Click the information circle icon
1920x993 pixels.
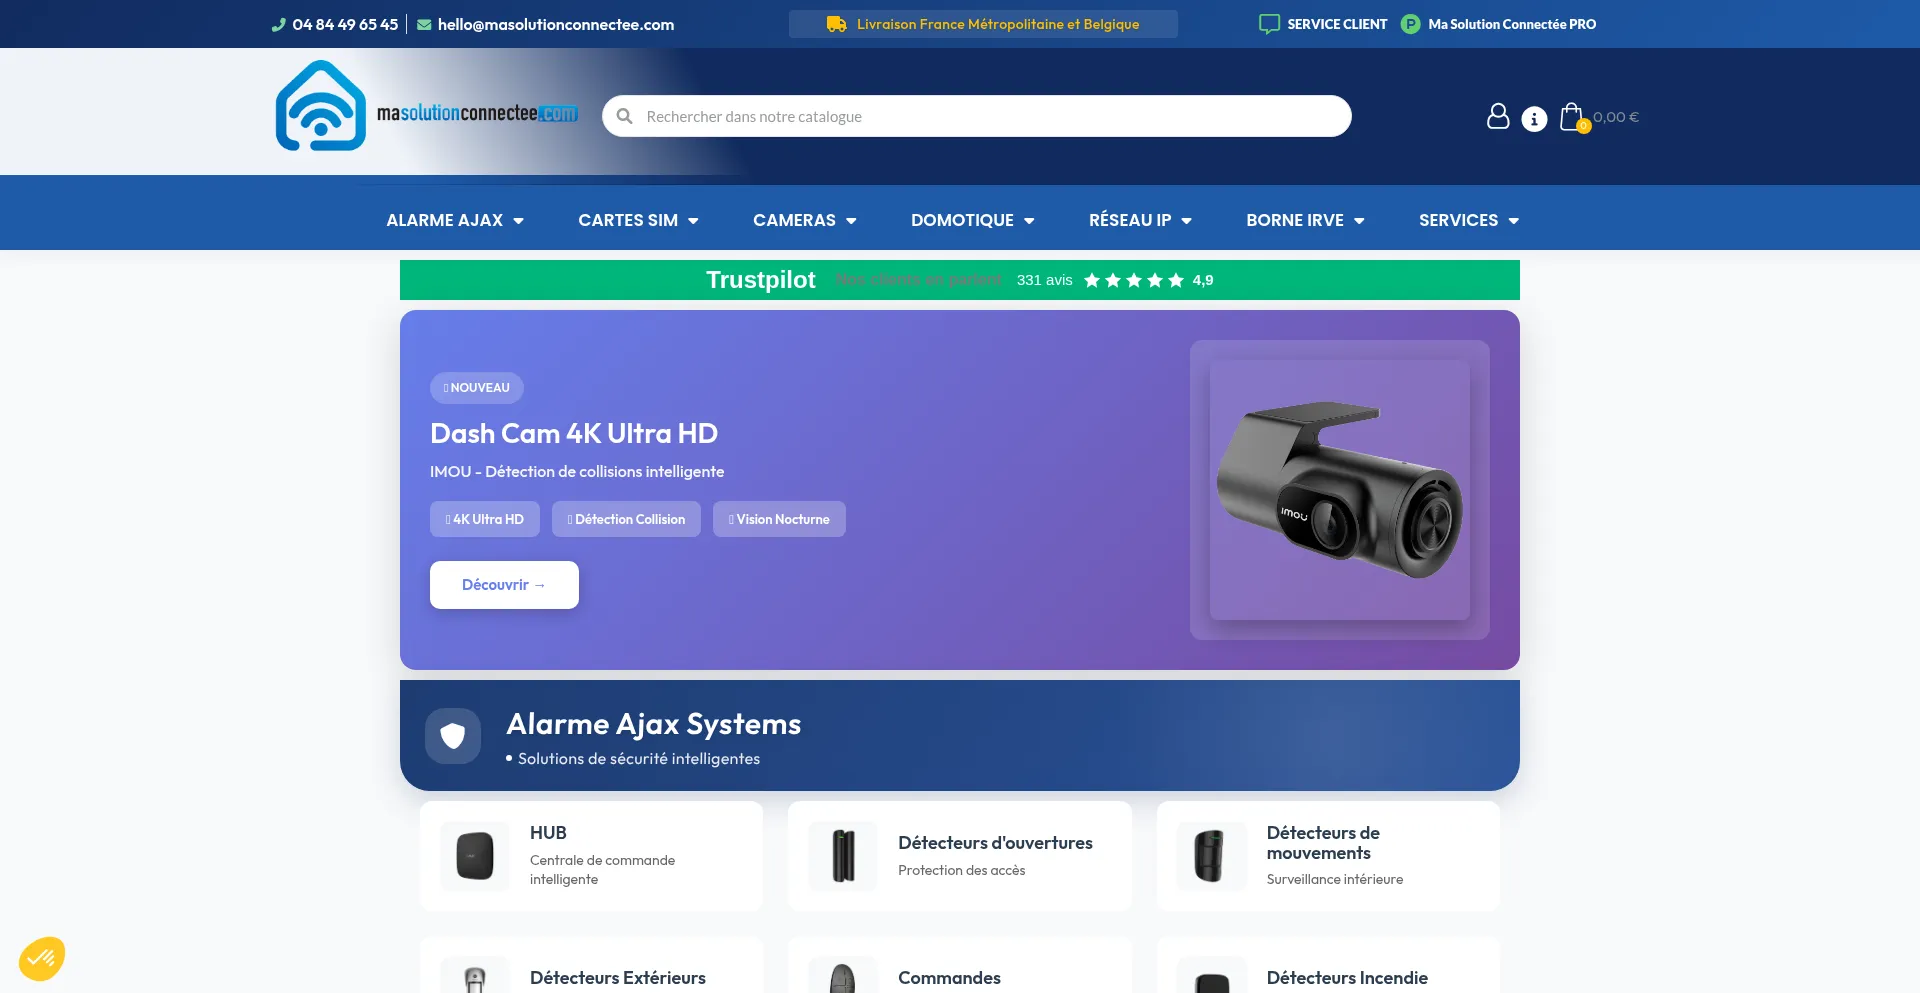[x=1534, y=119]
